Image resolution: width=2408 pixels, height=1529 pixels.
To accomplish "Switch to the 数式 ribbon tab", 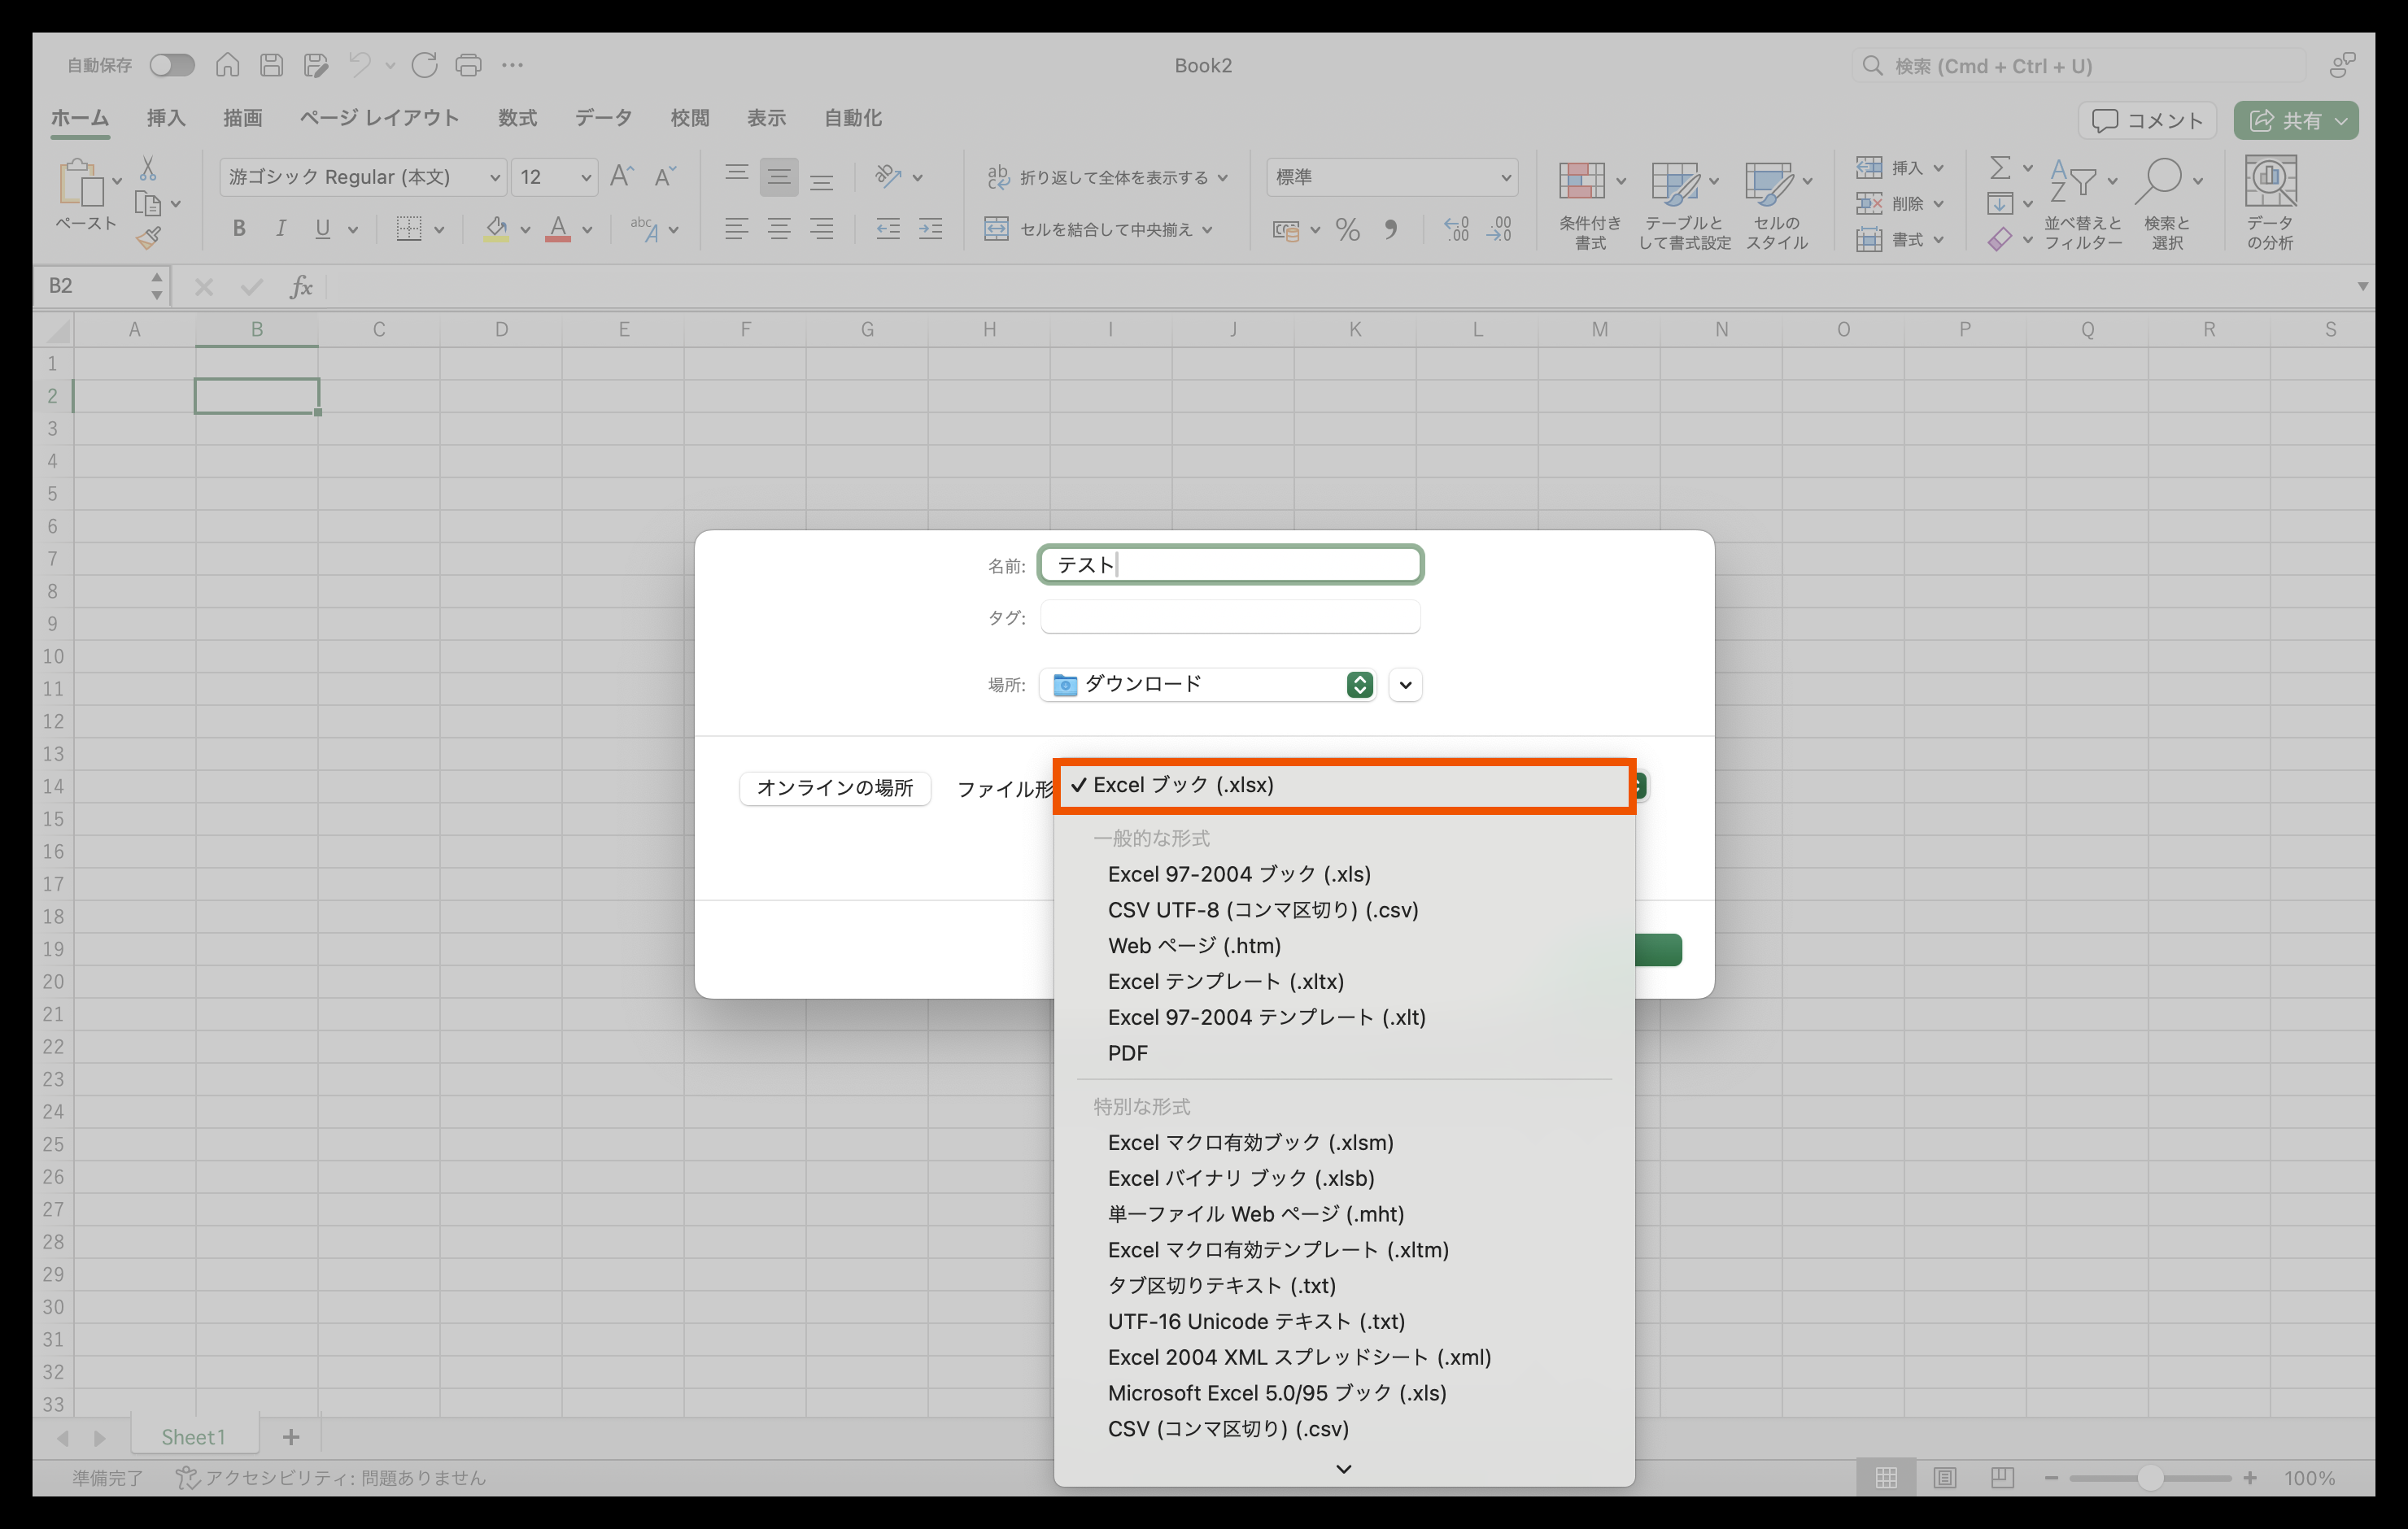I will (517, 118).
